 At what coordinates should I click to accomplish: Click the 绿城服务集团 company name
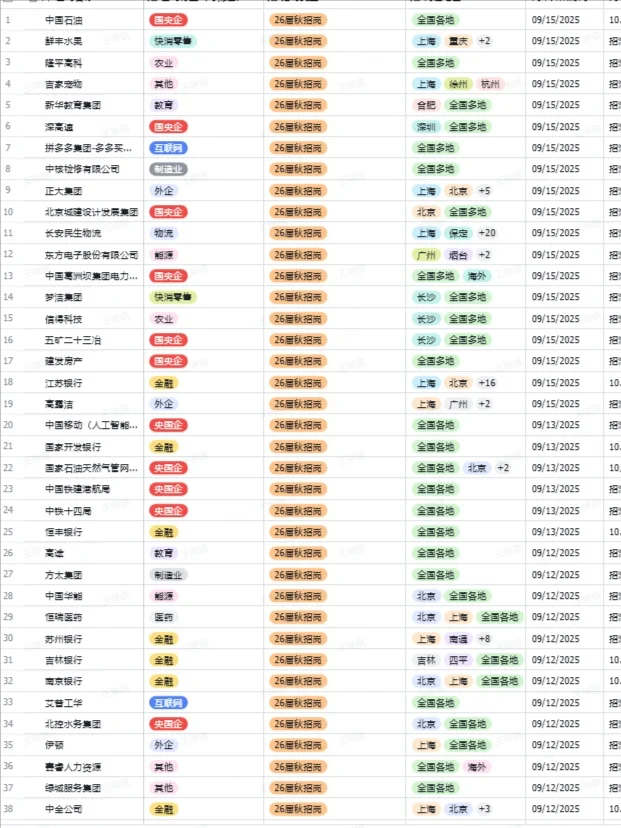pos(73,788)
